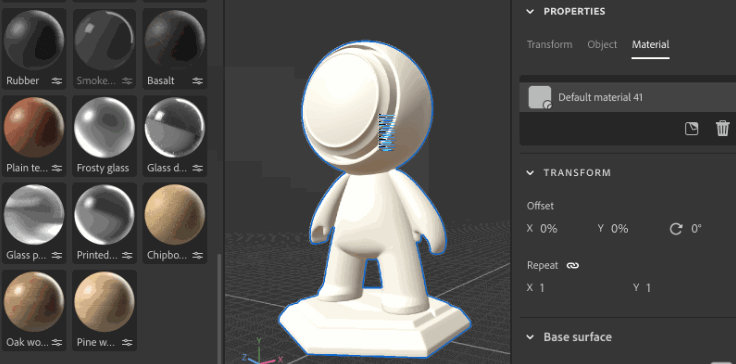Collapse the TRANSFORM section

530,173
